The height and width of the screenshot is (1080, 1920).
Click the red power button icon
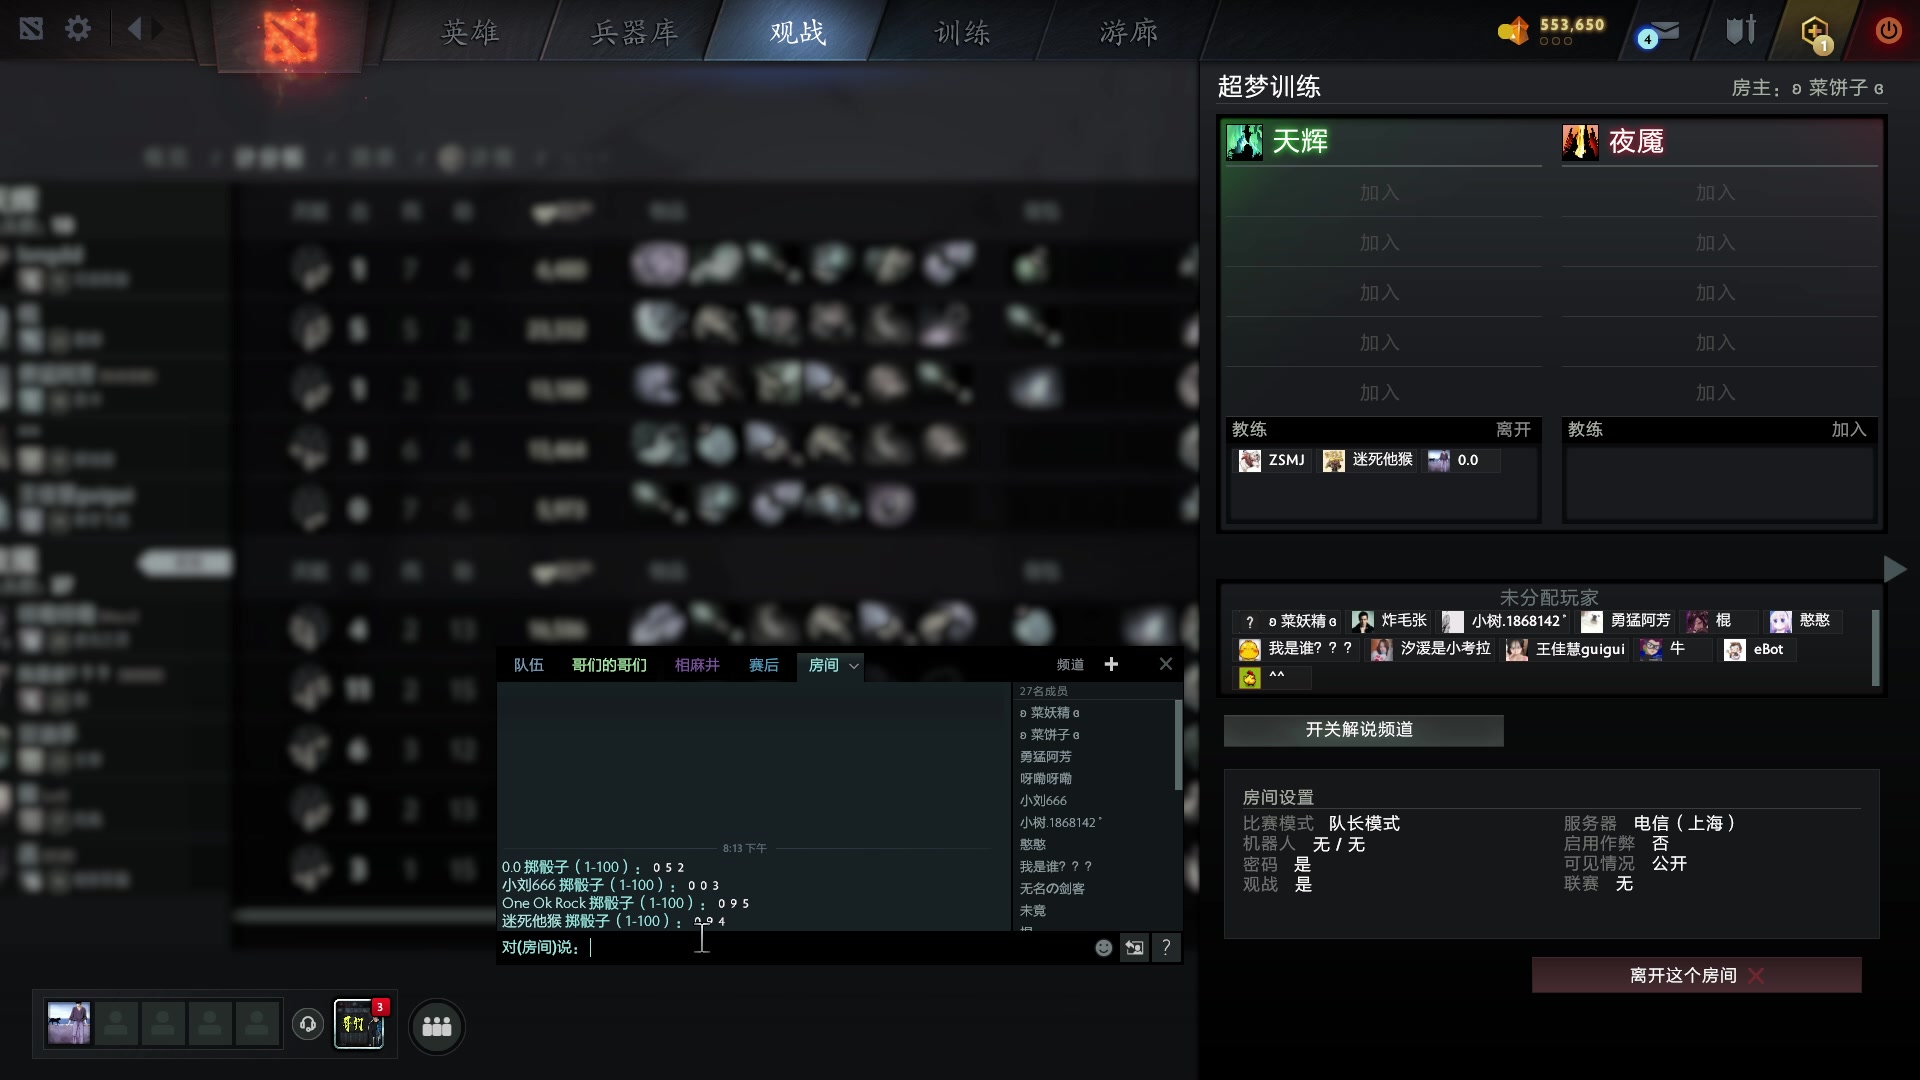pyautogui.click(x=1889, y=30)
